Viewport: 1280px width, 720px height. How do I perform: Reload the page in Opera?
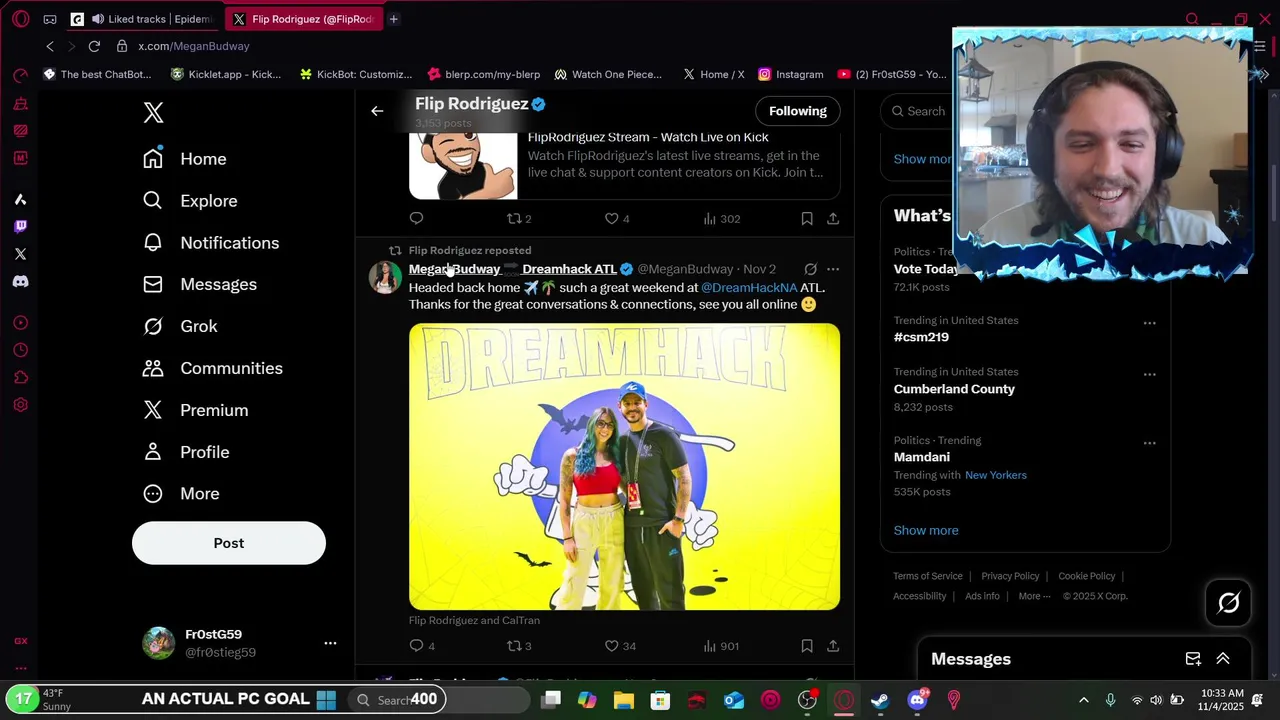(x=94, y=46)
